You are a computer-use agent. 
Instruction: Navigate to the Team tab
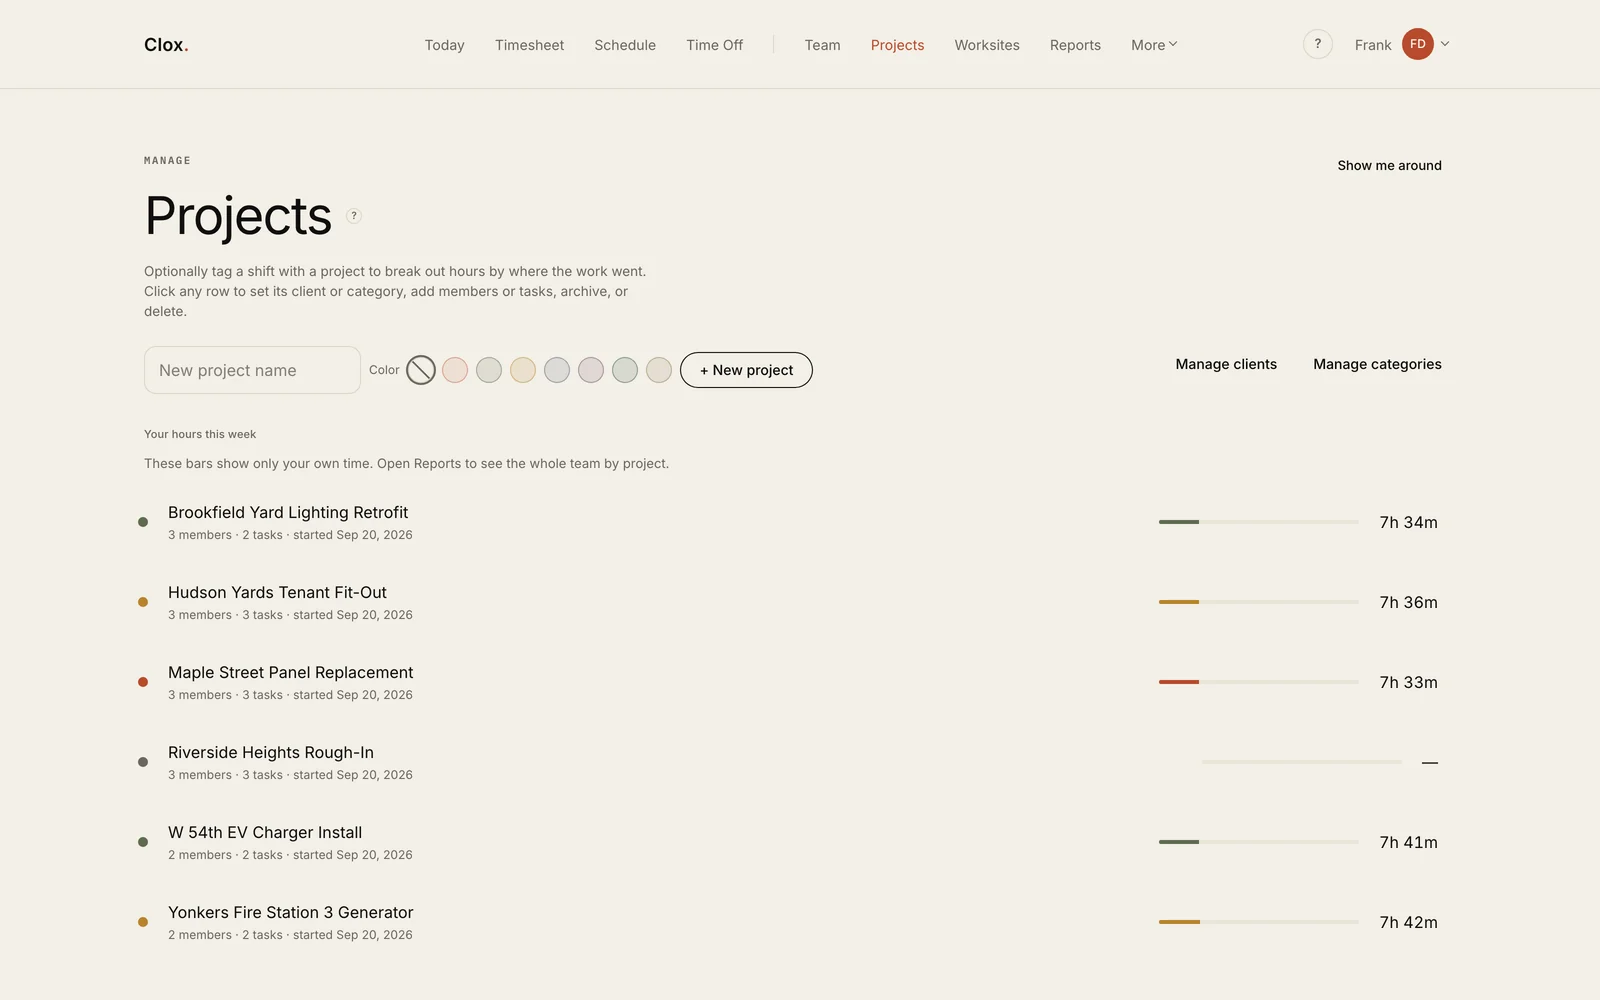point(822,45)
